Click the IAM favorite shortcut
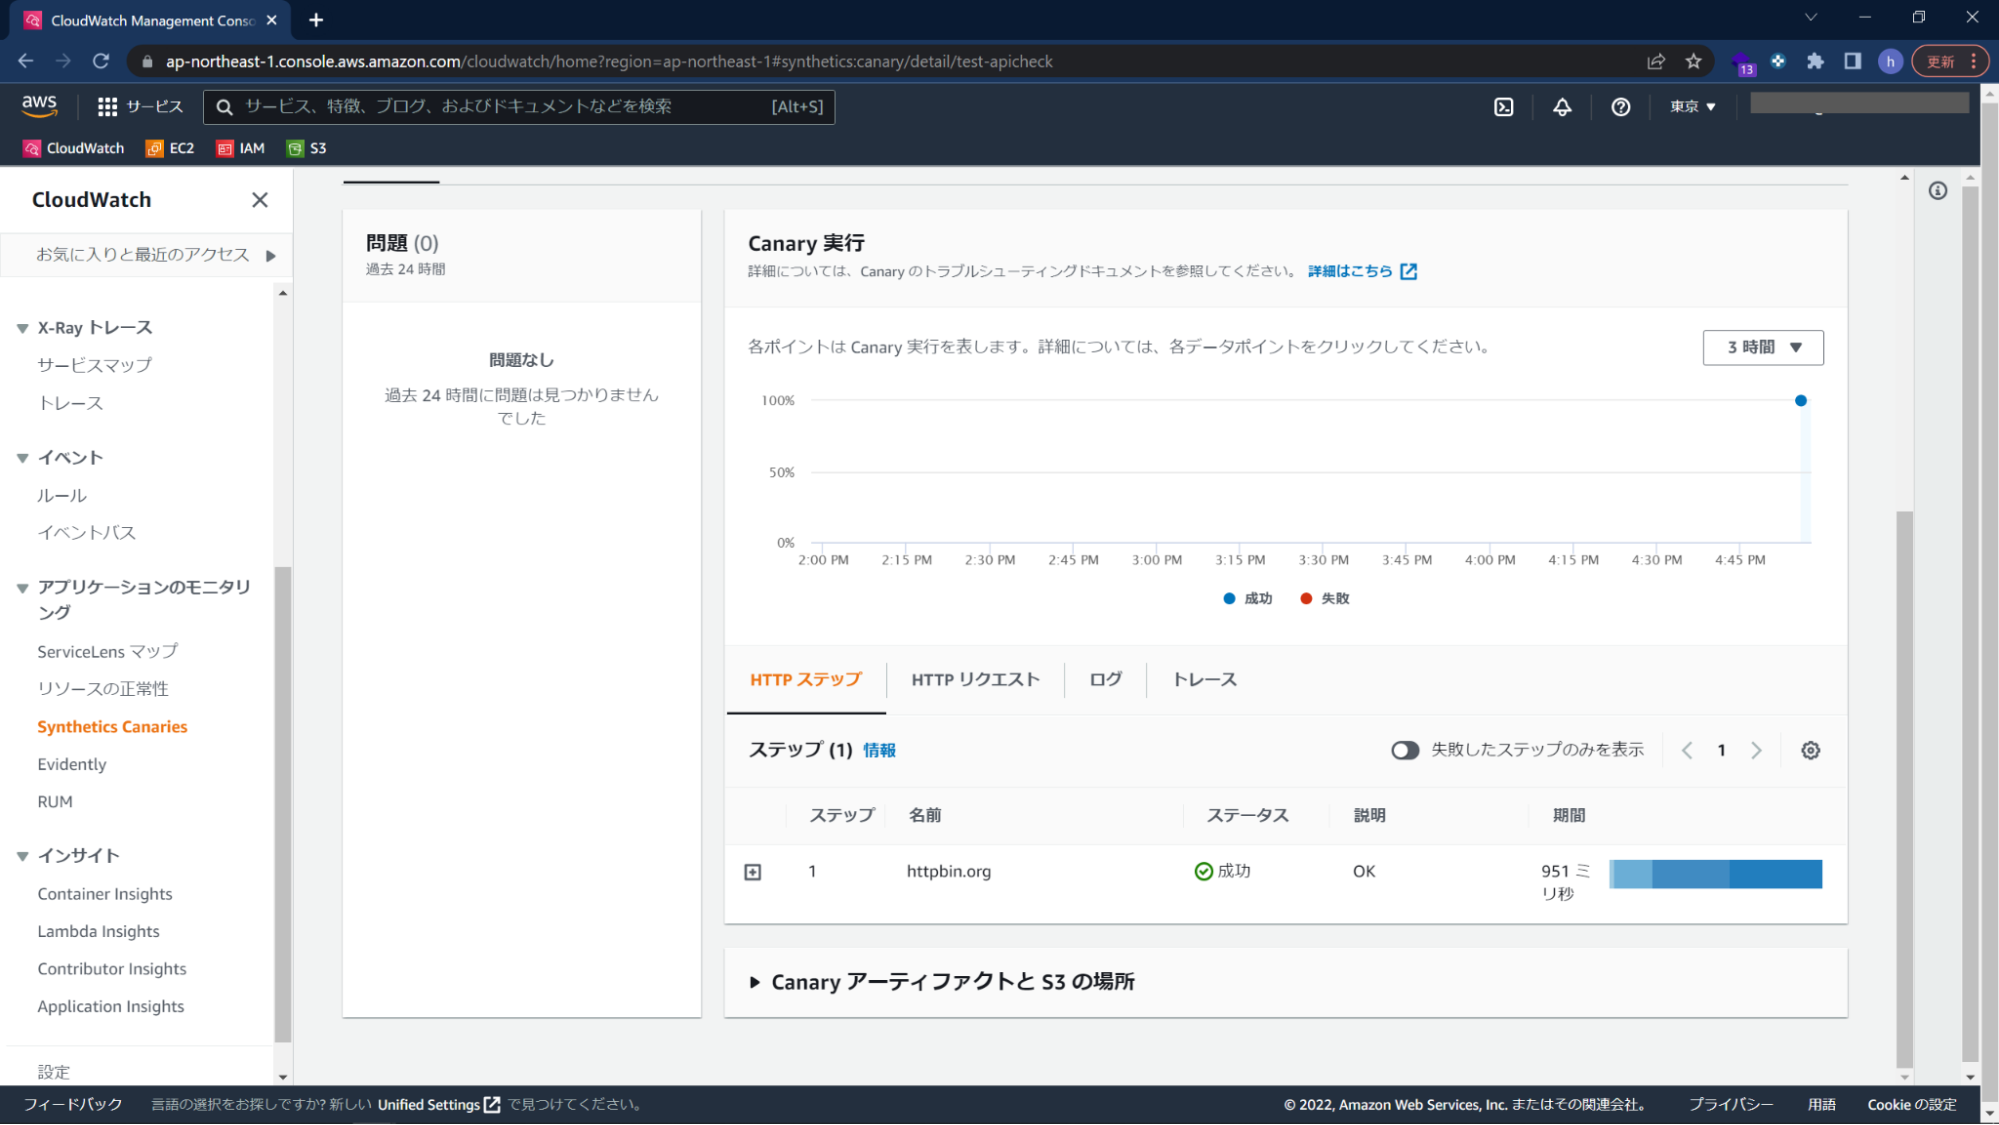The width and height of the screenshot is (1999, 1125). click(x=241, y=148)
